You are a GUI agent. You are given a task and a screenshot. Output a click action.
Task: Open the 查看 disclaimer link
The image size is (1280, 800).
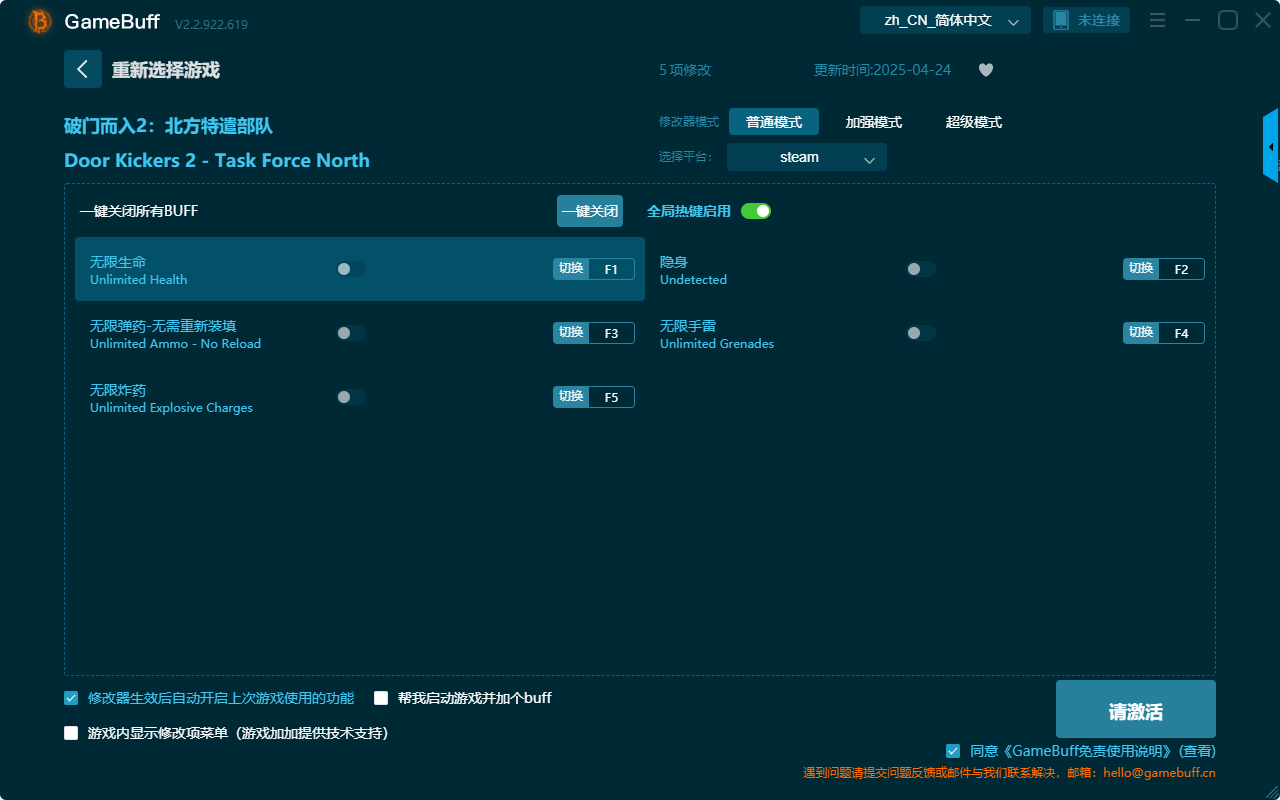click(1198, 750)
